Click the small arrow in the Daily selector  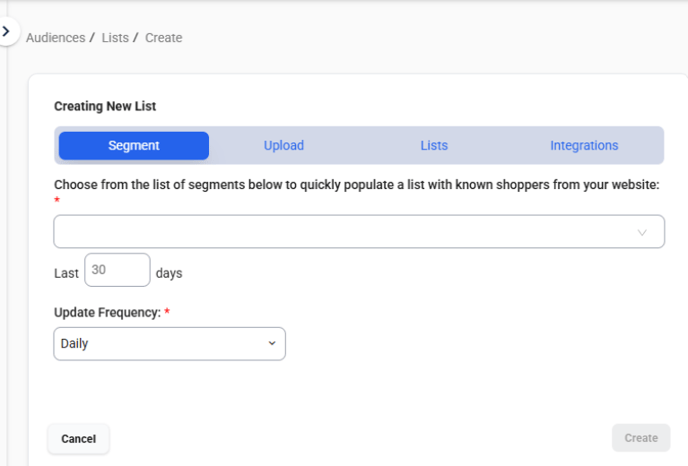272,343
